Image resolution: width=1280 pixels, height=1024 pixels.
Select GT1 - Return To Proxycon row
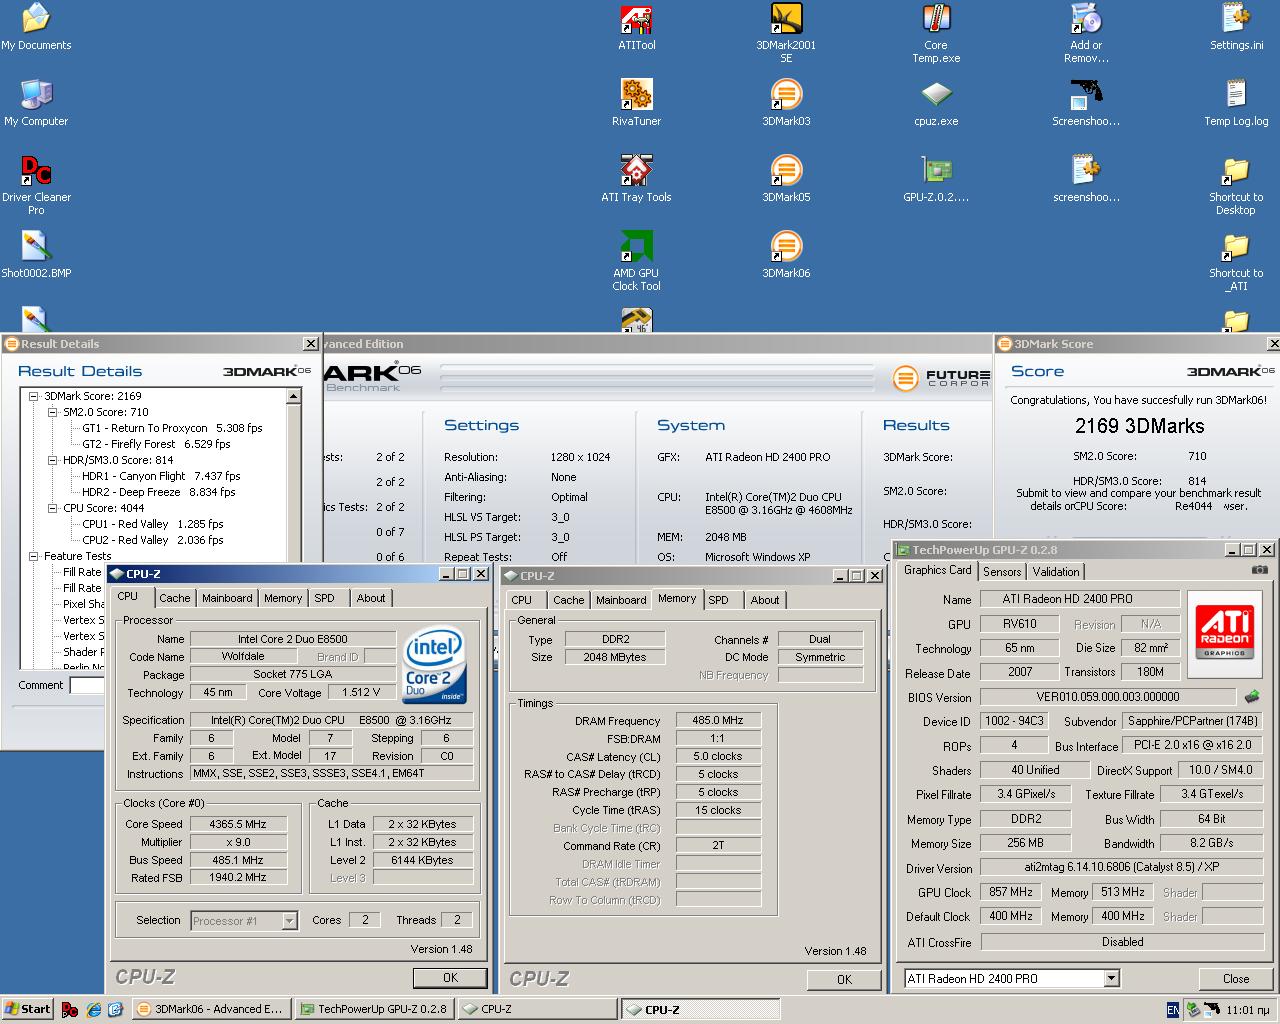(172, 428)
